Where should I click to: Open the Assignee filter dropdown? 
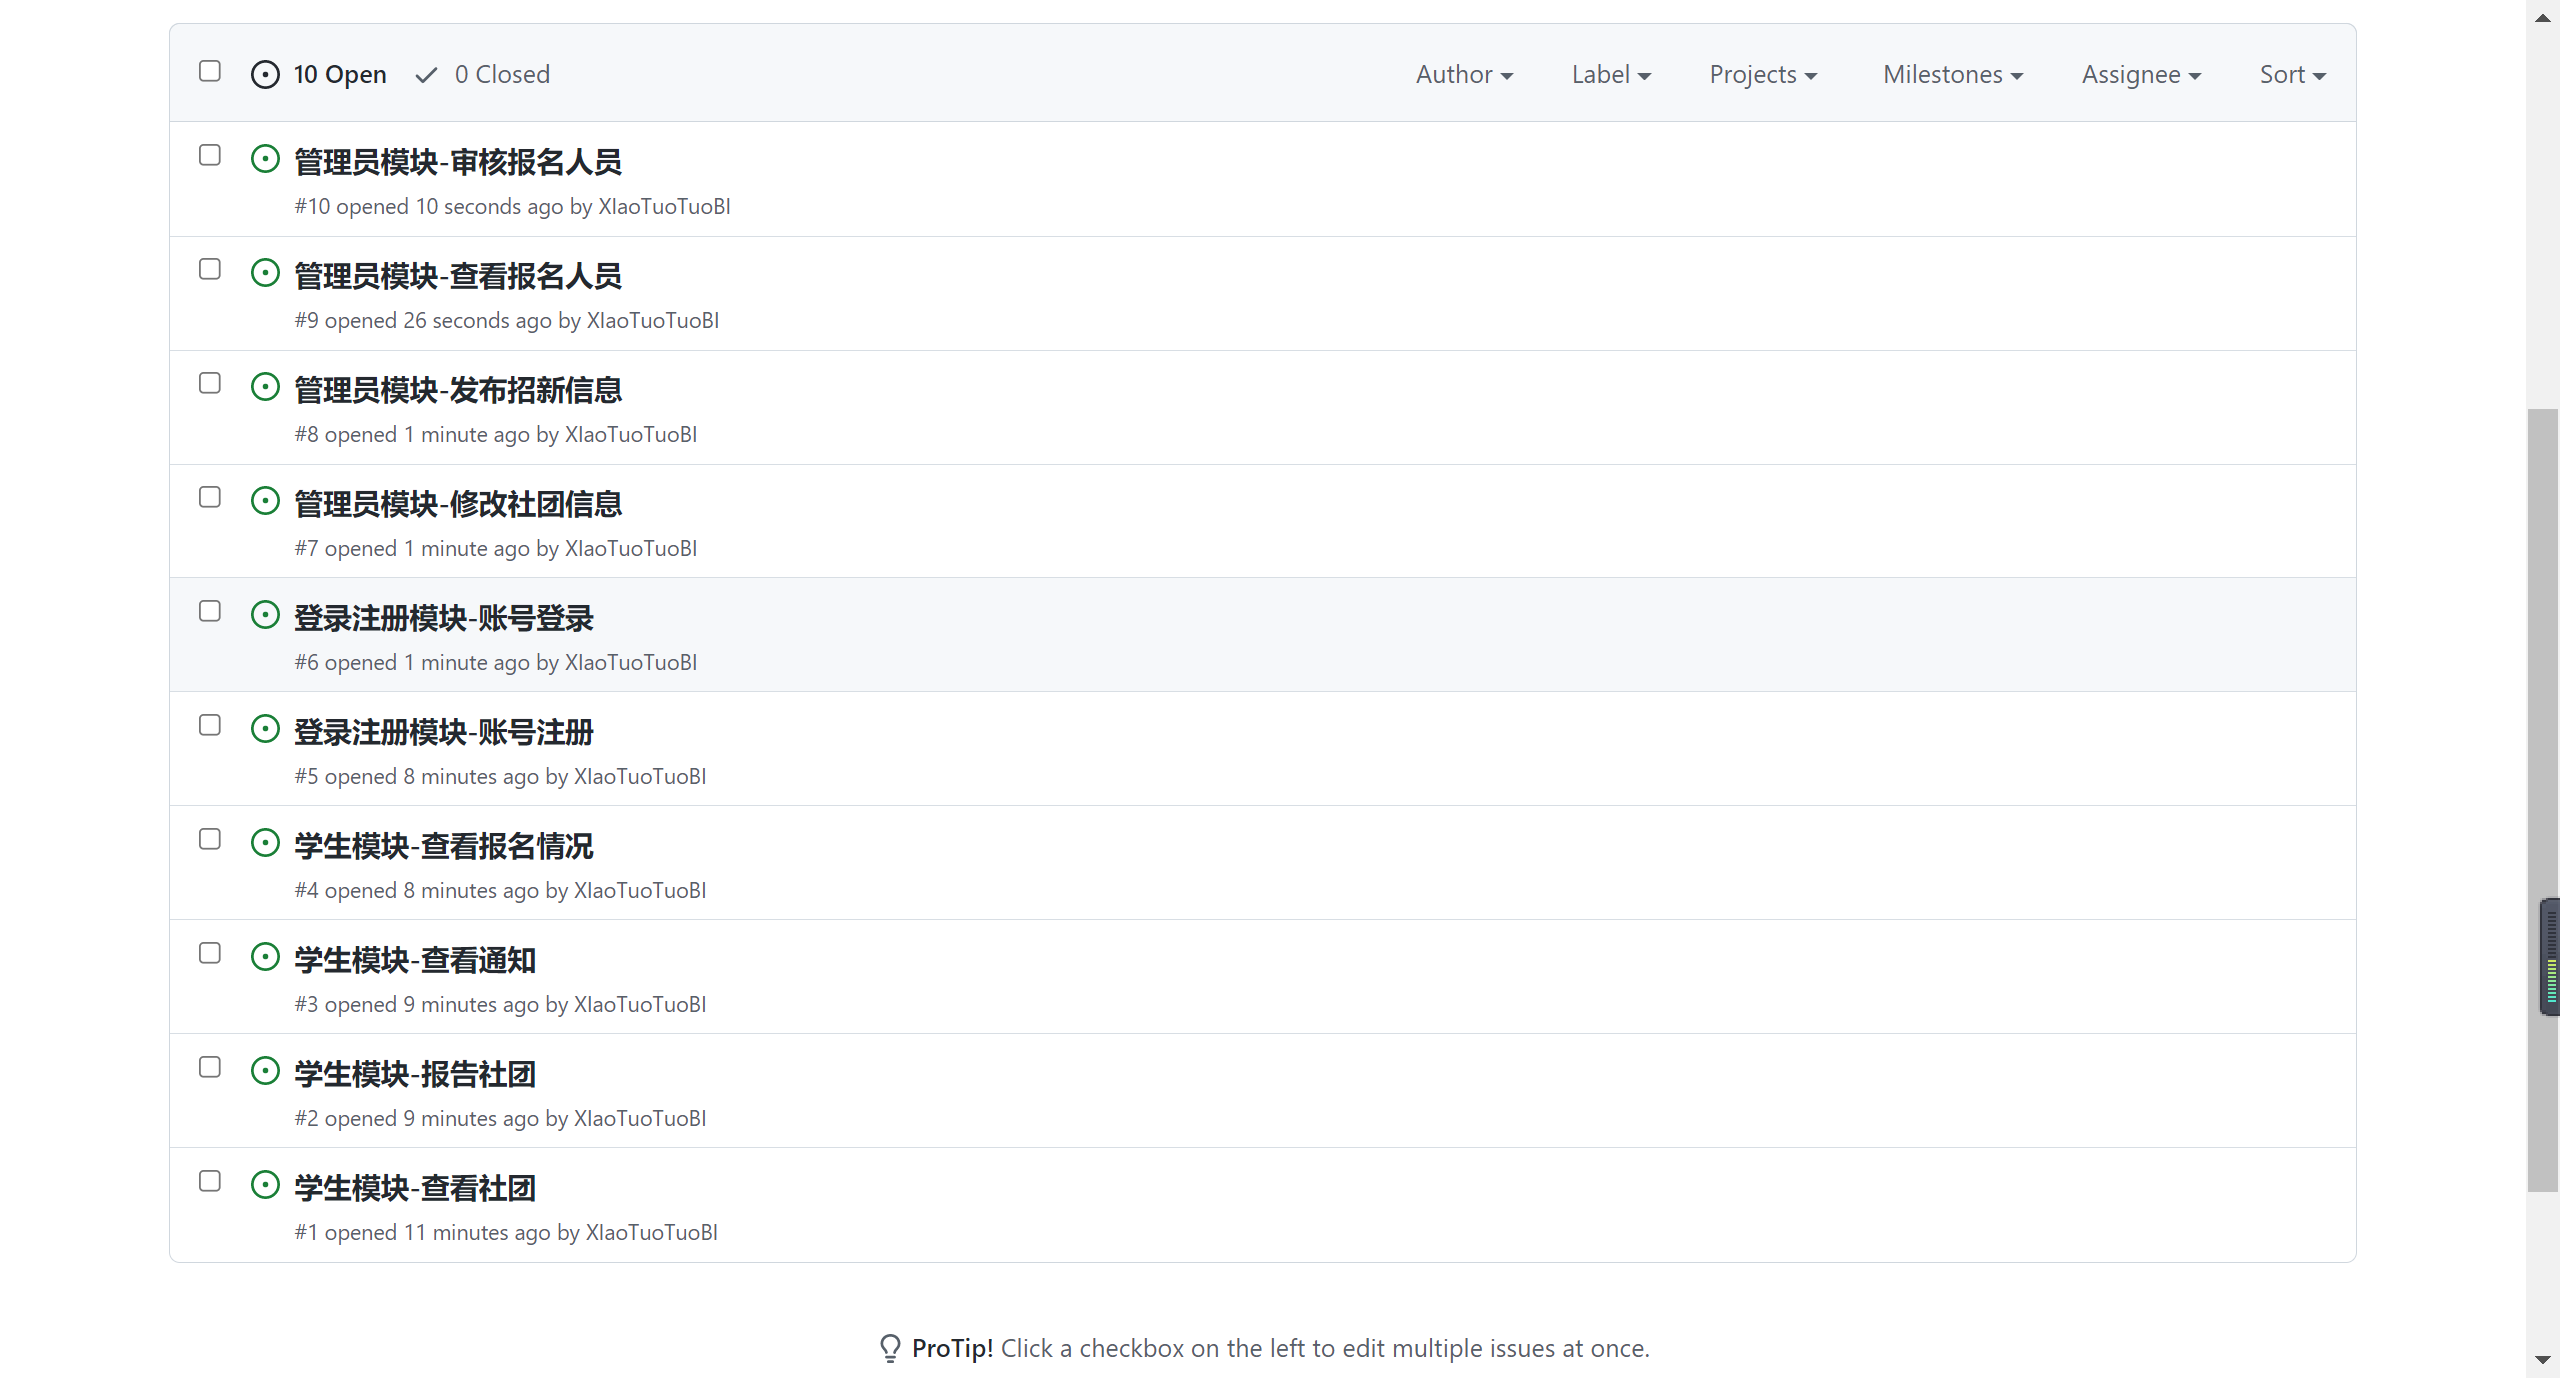click(x=2141, y=75)
